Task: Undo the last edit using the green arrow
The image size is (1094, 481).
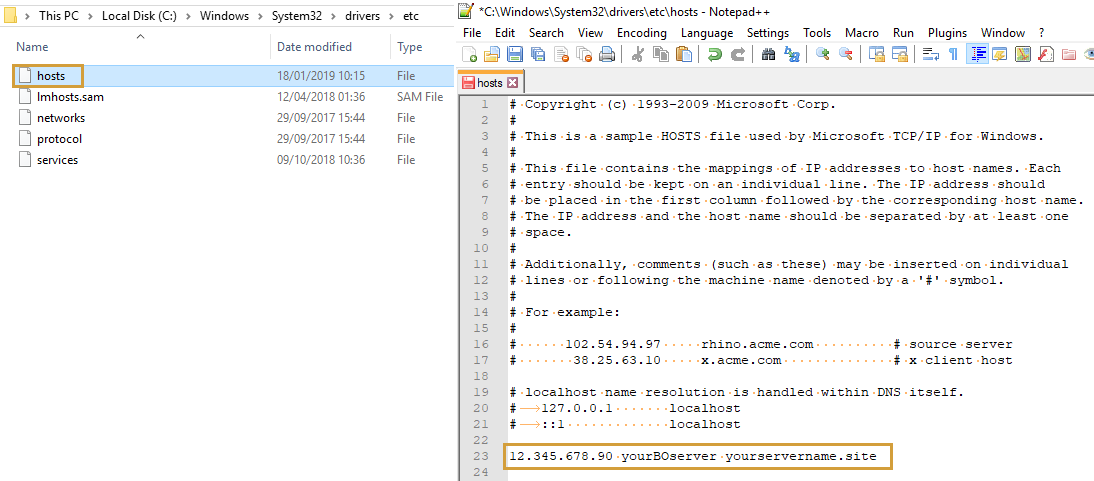Action: 715,55
